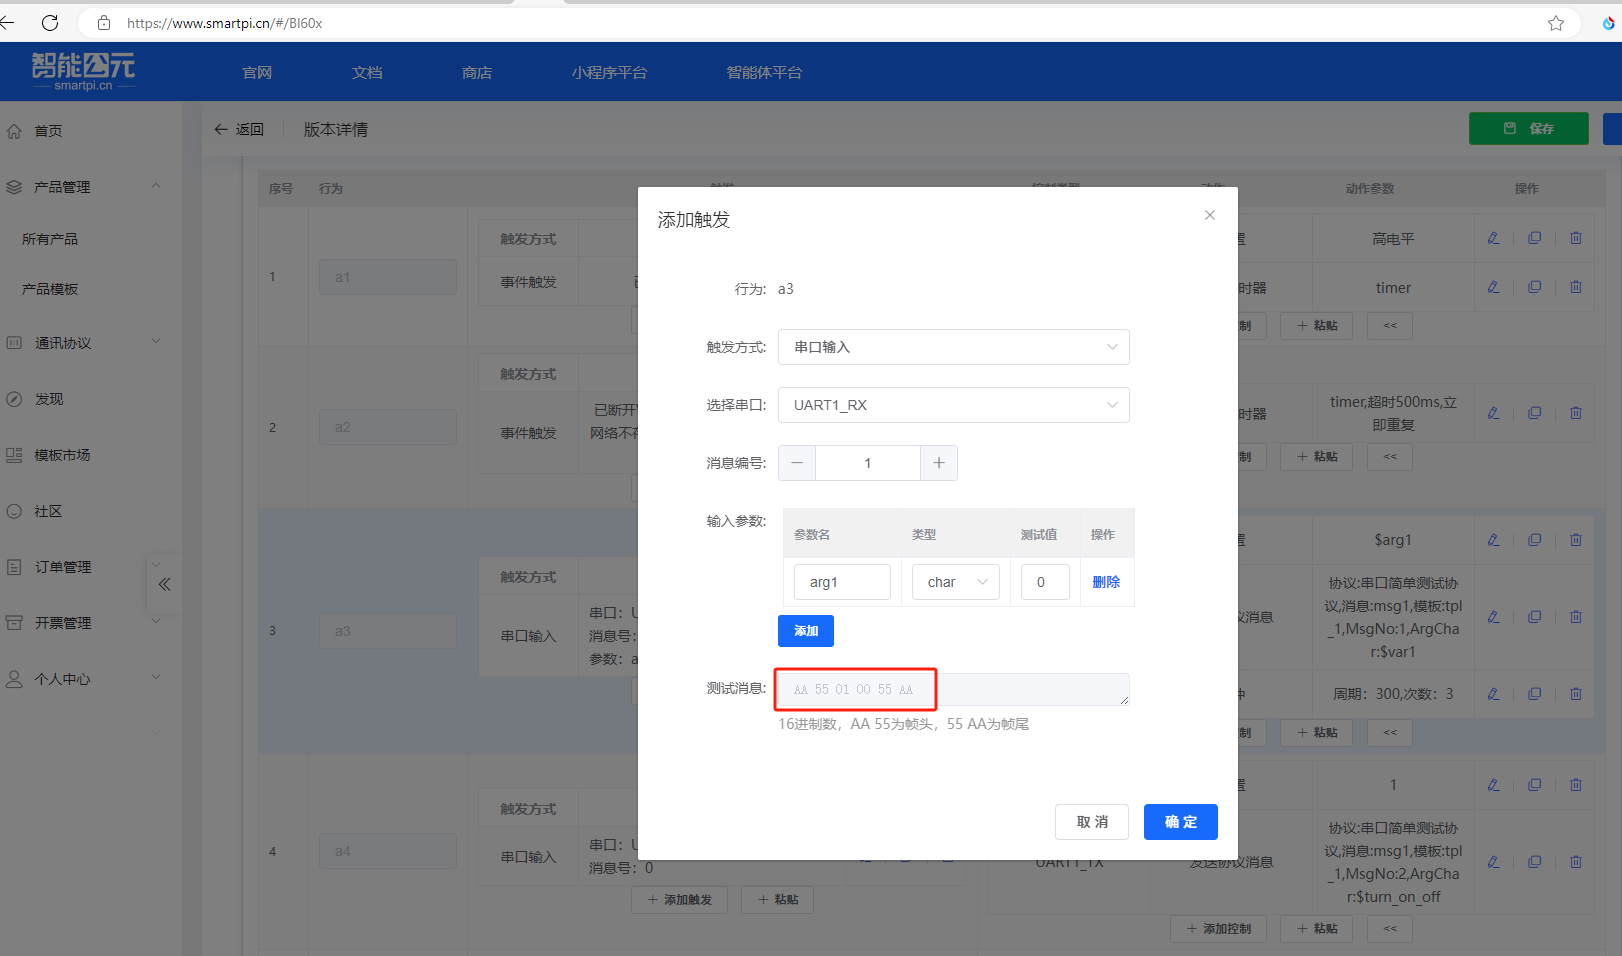Viewport: 1622px width, 956px height.
Task: Switch to the 文档 menu item
Action: [366, 71]
